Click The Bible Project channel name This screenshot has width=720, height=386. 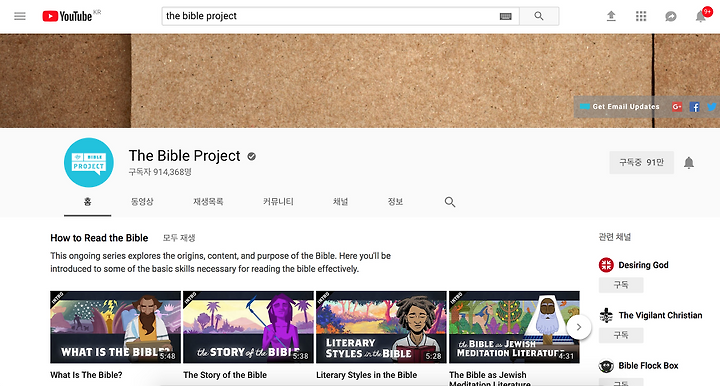click(184, 156)
